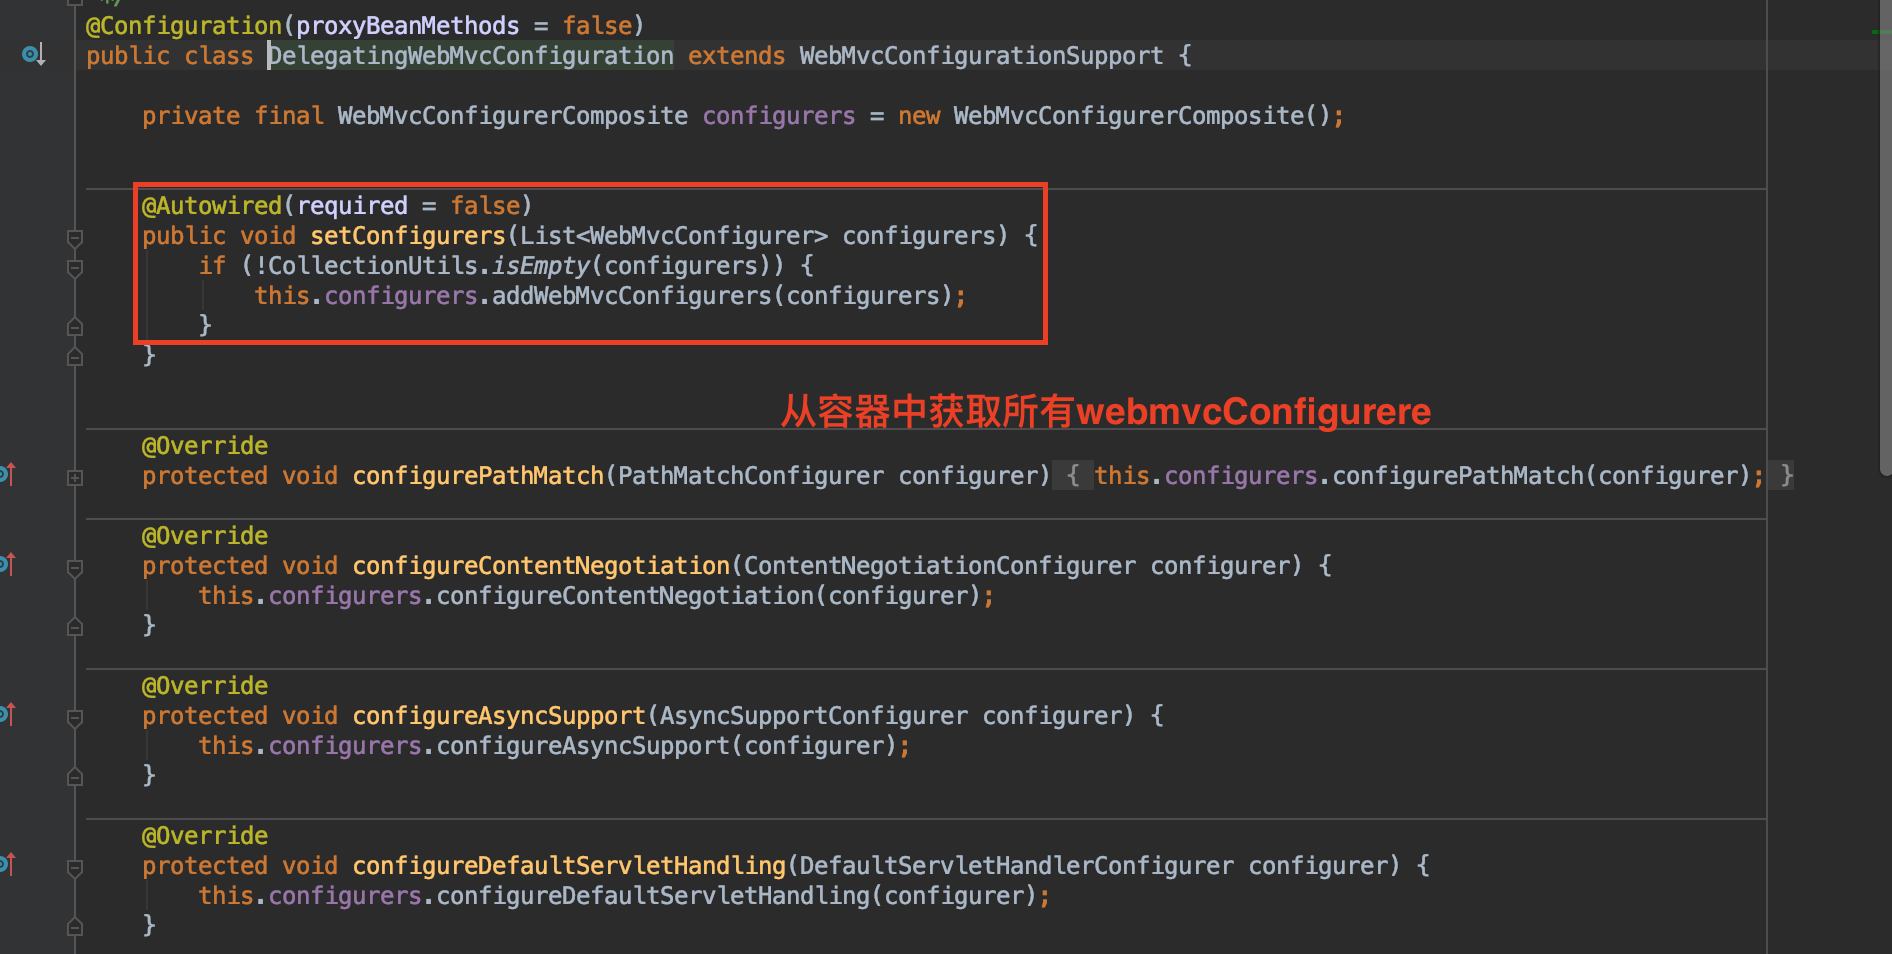Click the proxyBeanMethods attribute
The height and width of the screenshot is (954, 1892).
(408, 25)
